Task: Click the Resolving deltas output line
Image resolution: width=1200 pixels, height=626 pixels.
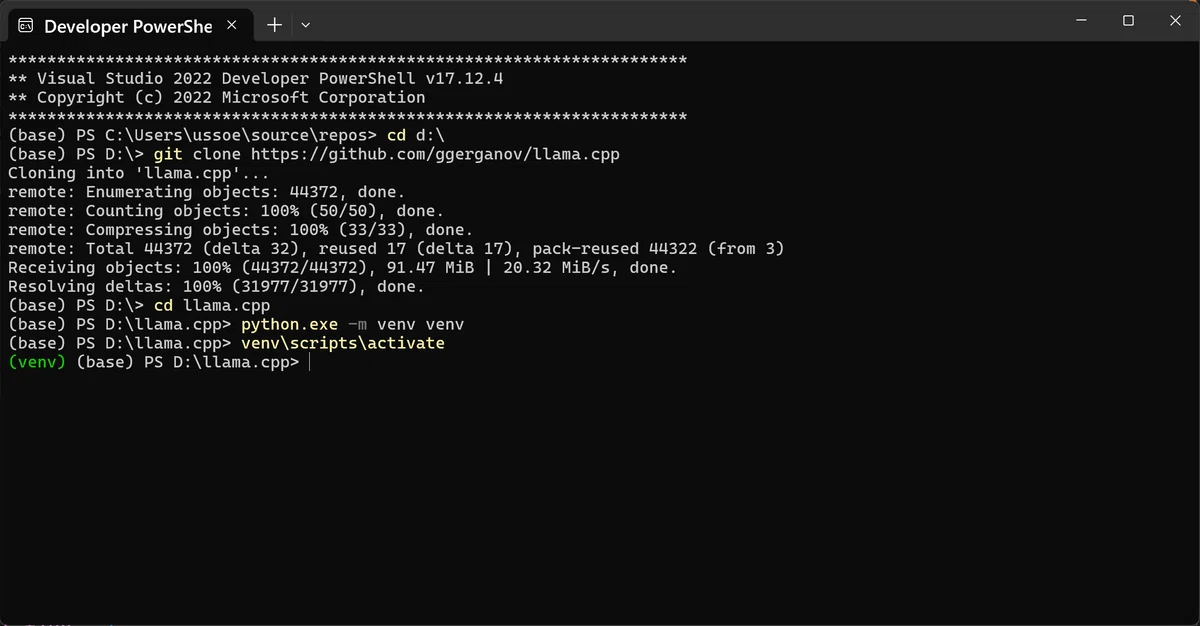Action: pos(216,286)
